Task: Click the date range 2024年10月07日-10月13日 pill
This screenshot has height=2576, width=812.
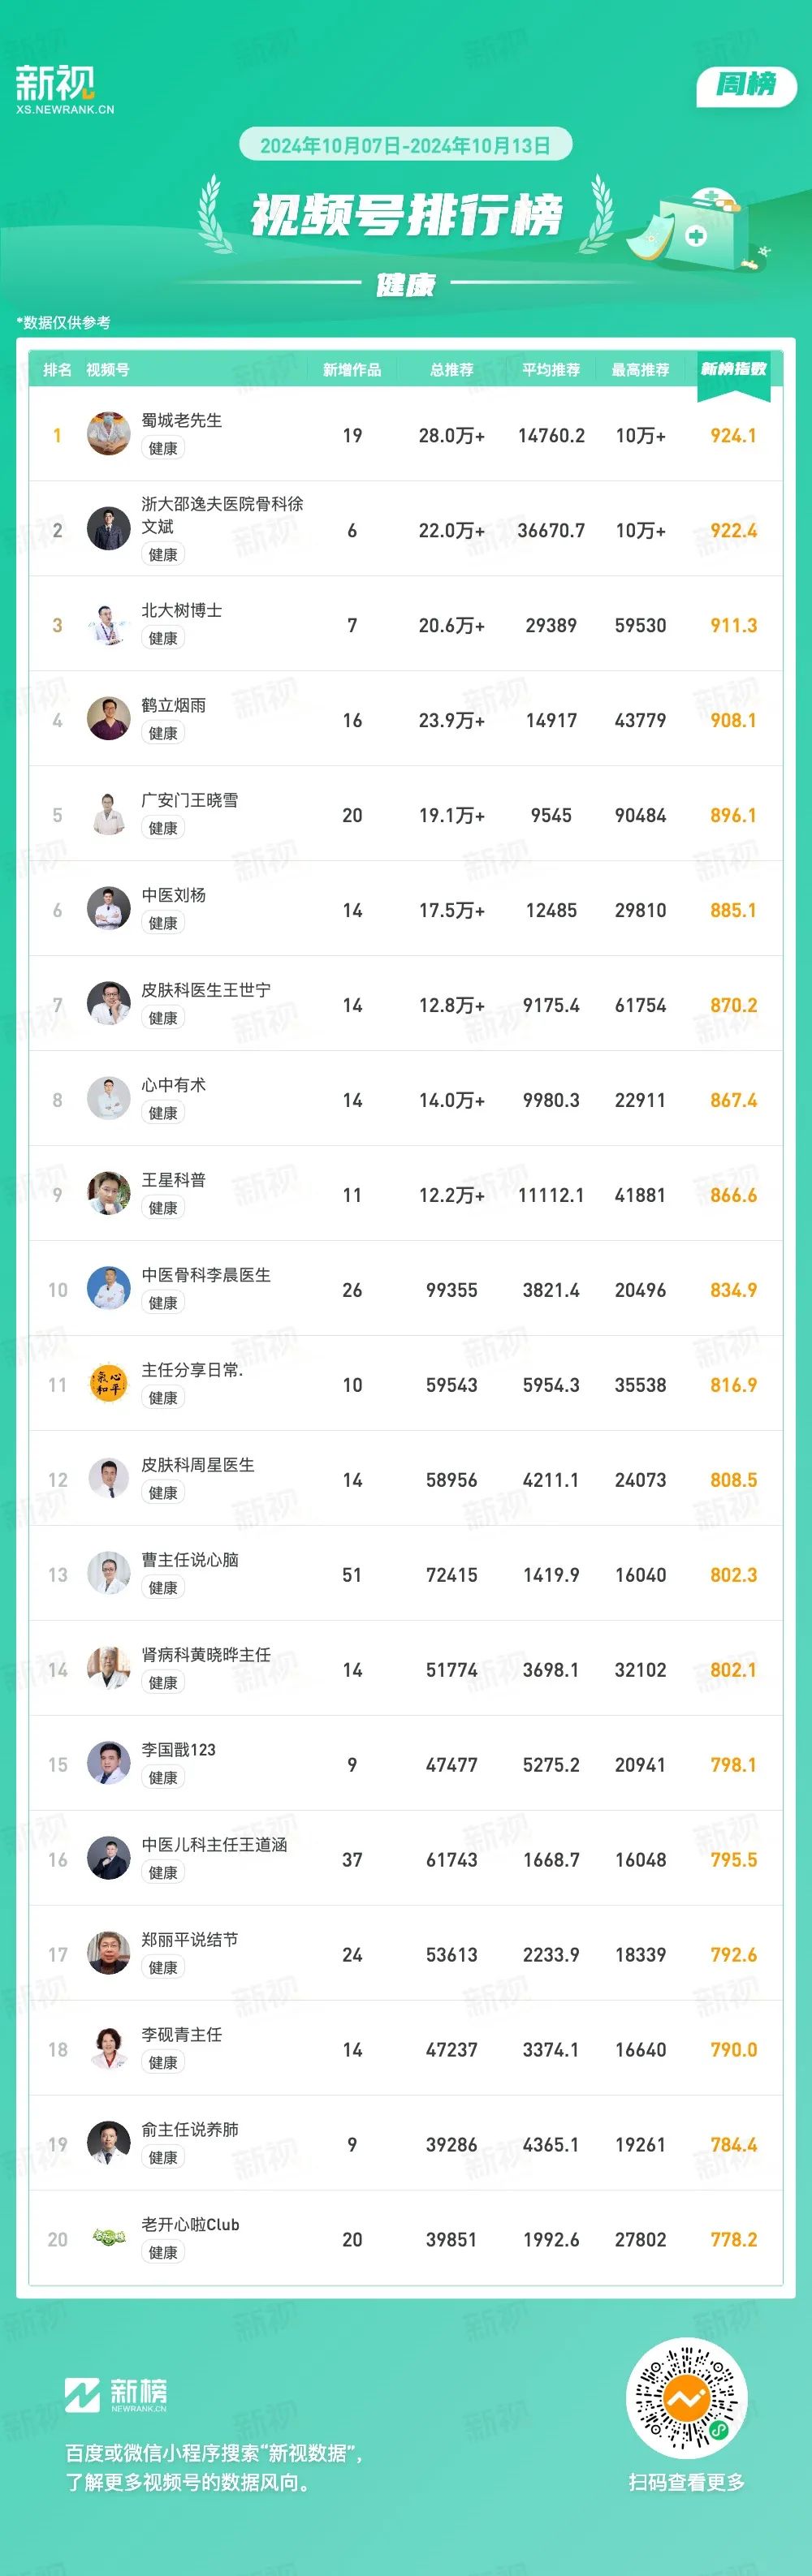Action: click(405, 145)
